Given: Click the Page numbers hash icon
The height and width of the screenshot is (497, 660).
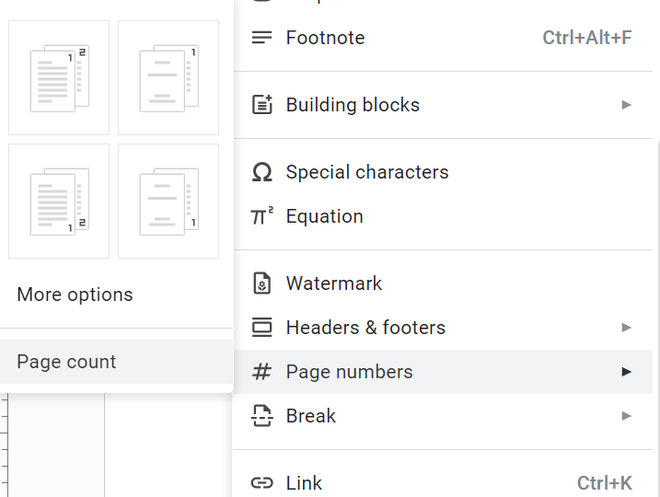Looking at the screenshot, I should click(262, 372).
